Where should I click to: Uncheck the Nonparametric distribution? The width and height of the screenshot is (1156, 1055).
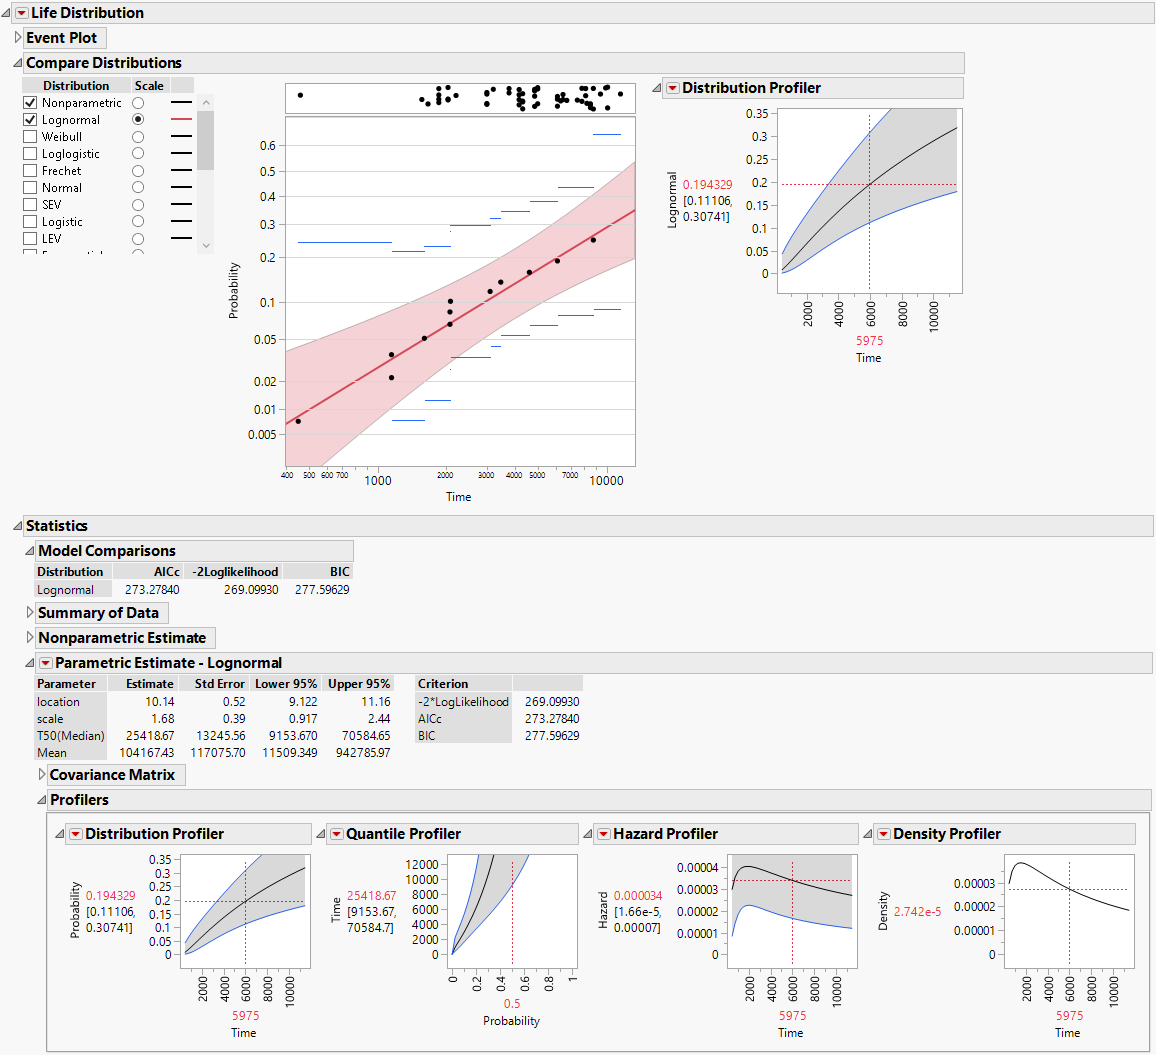point(29,102)
